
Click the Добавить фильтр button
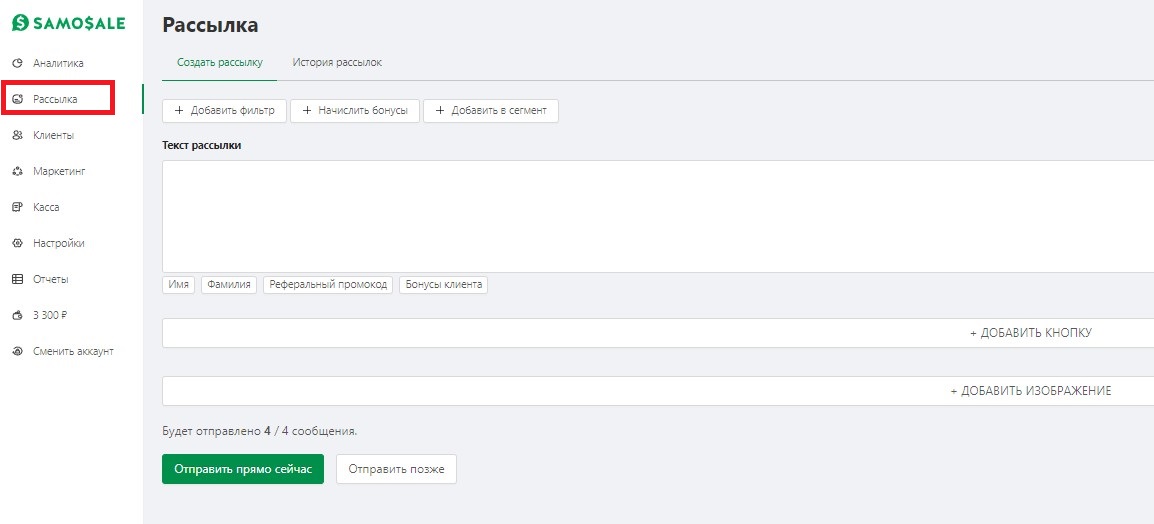tap(224, 111)
